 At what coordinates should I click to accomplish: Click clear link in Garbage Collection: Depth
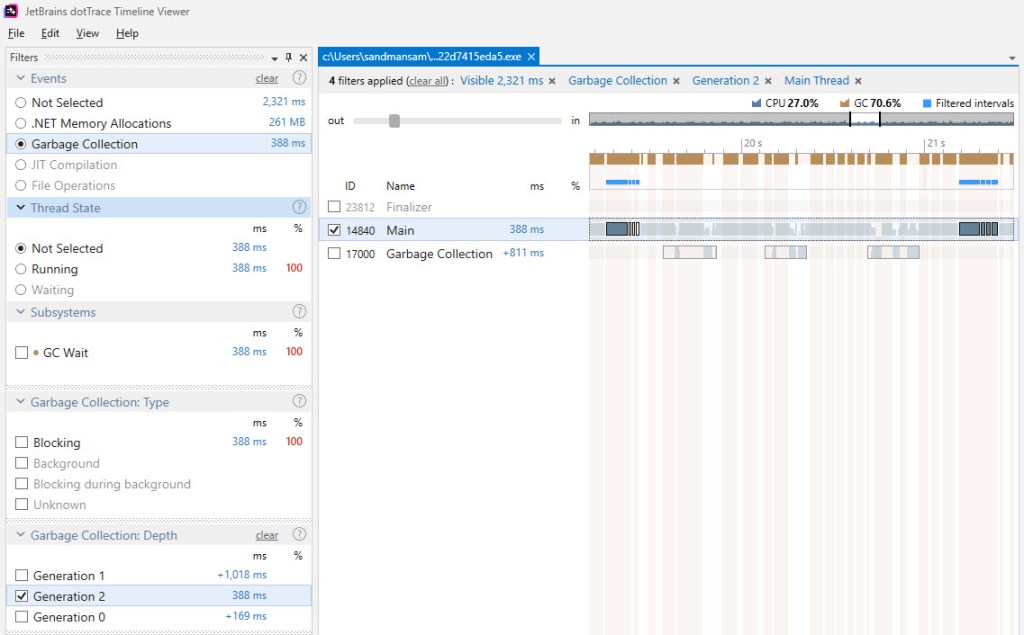pos(267,535)
